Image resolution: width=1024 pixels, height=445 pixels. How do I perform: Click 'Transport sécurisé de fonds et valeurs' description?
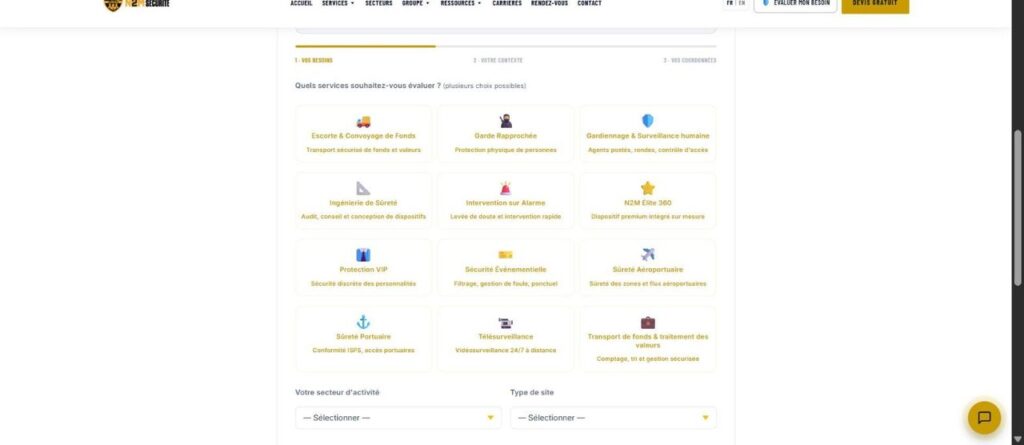(x=363, y=150)
